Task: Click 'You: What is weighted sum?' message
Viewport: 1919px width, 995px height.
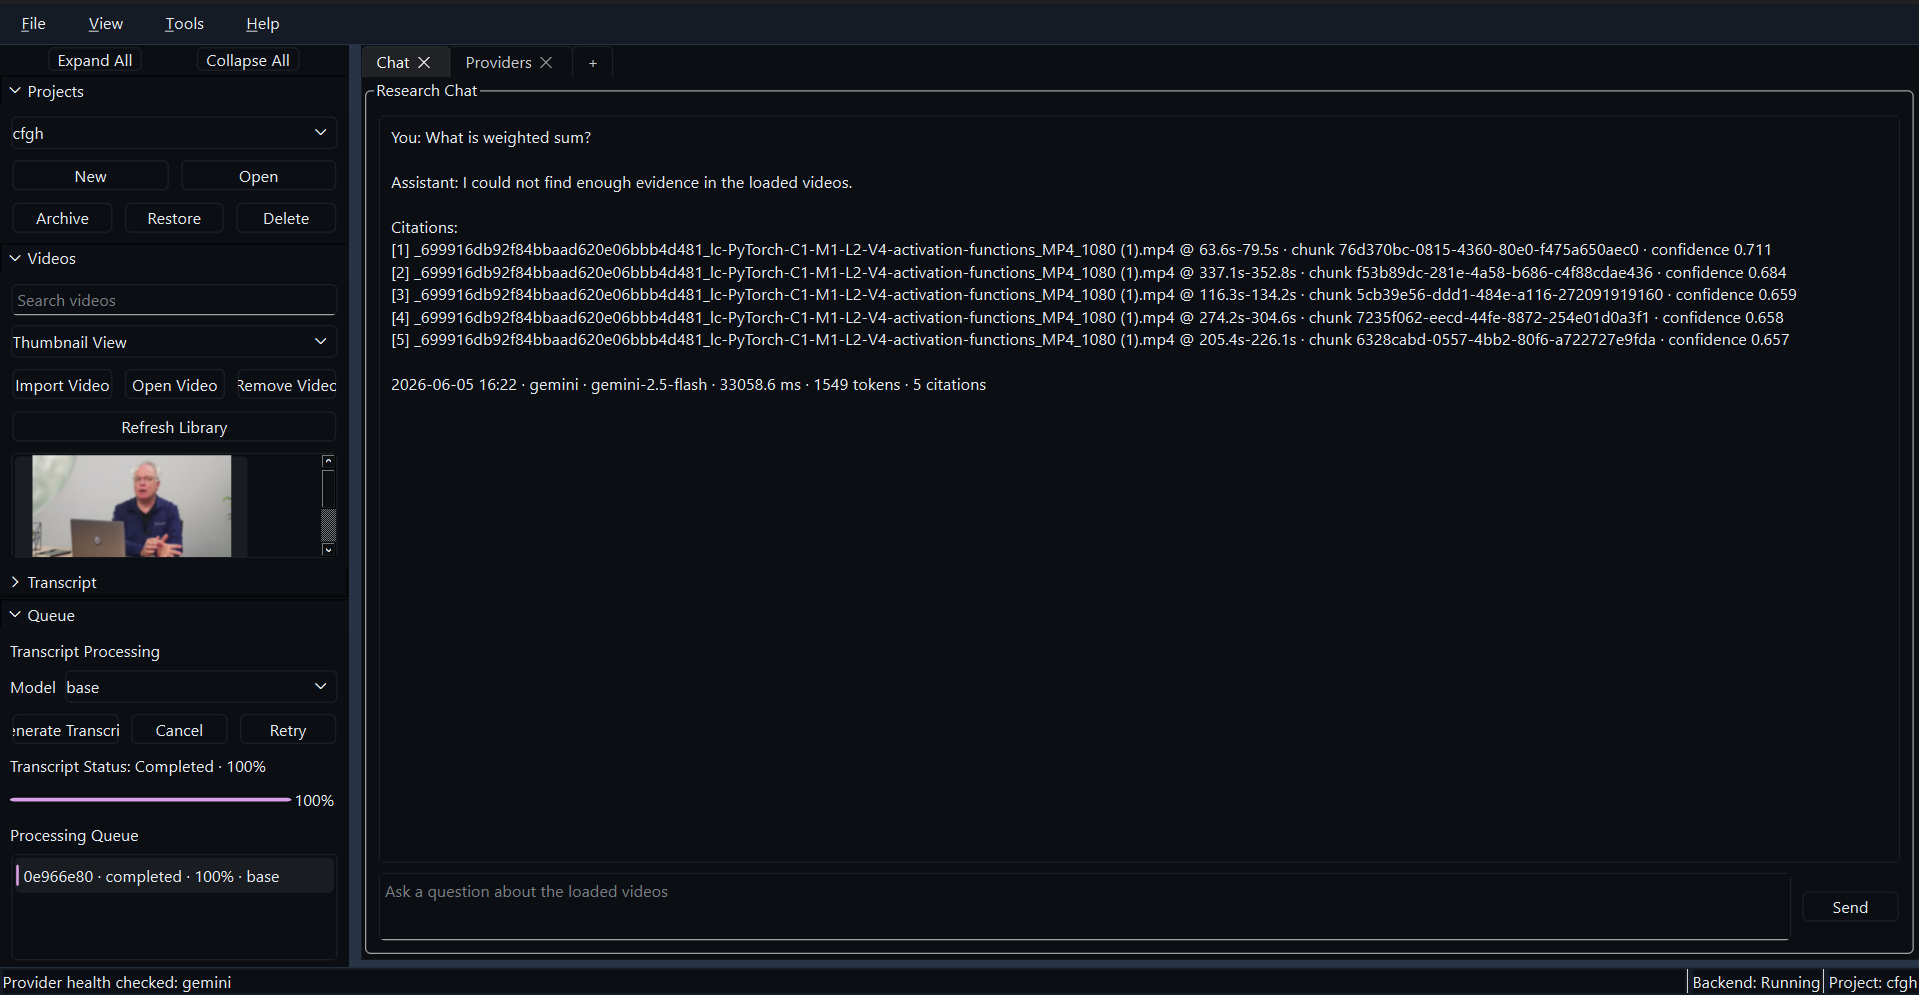Action: click(x=491, y=137)
